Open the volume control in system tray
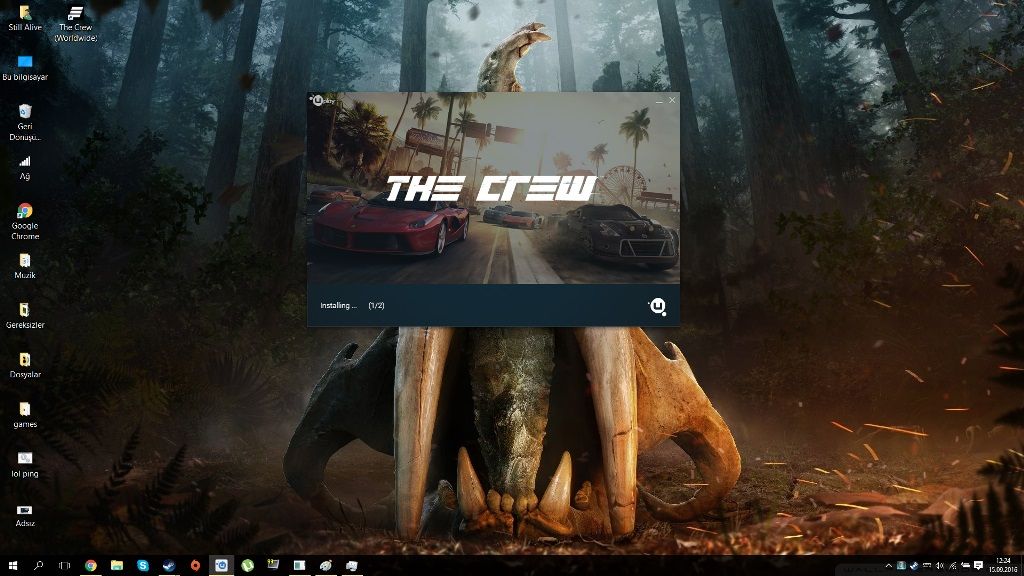Image resolution: width=1024 pixels, height=576 pixels. [940, 566]
